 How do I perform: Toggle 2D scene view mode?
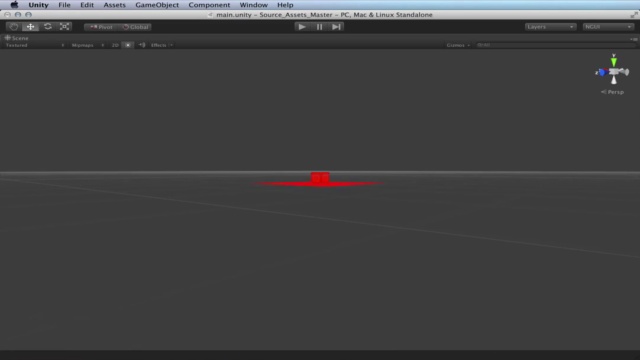(x=115, y=45)
